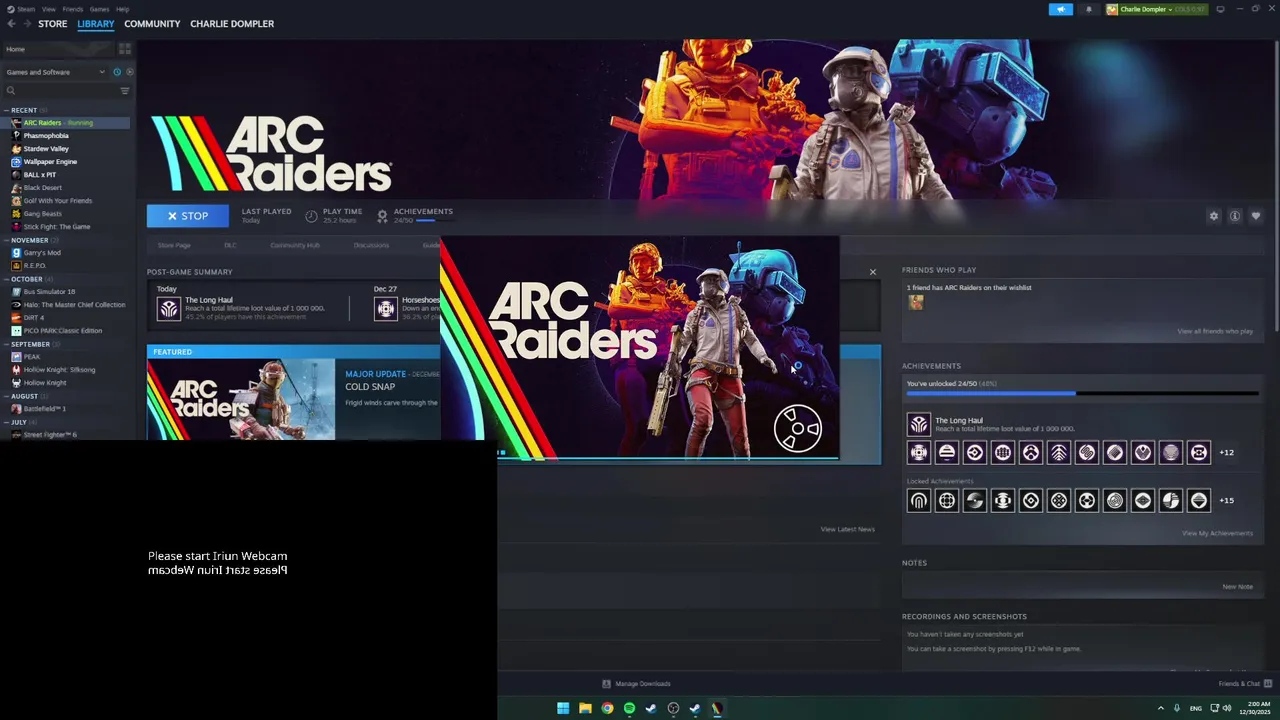Switch to Big Picture mode monitor icon
This screenshot has width=1280, height=720.
(x=1220, y=9)
